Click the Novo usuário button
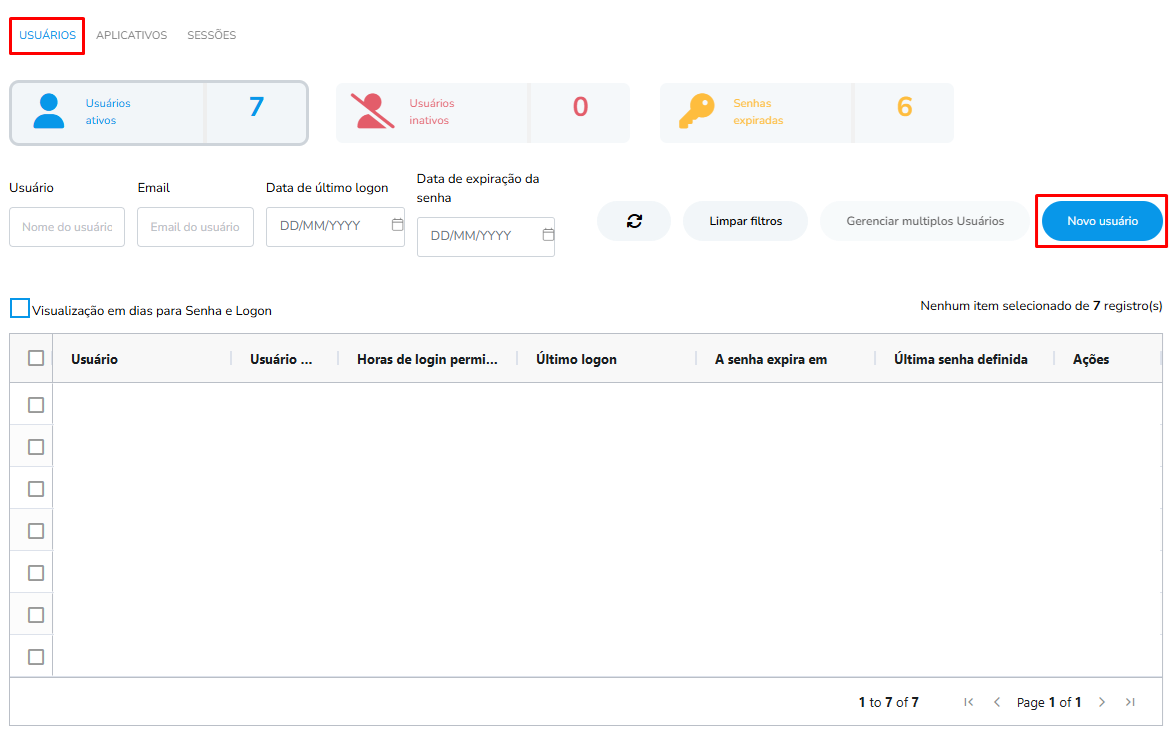1174x741 pixels. 1102,221
